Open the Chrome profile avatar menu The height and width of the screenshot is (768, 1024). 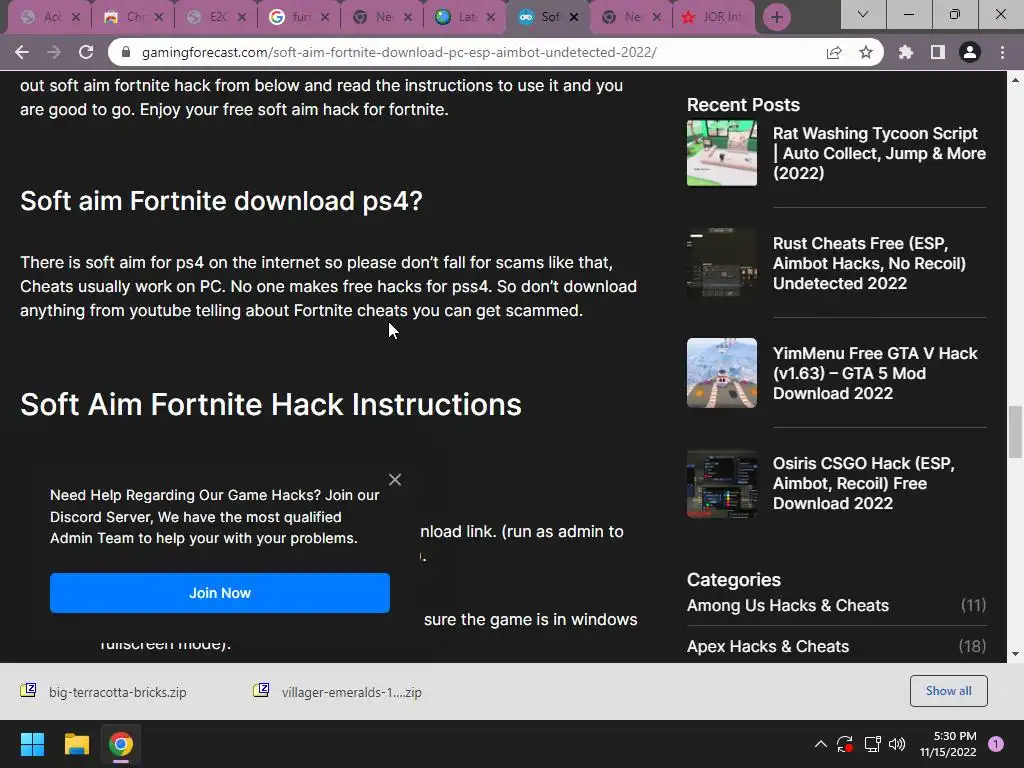970,52
